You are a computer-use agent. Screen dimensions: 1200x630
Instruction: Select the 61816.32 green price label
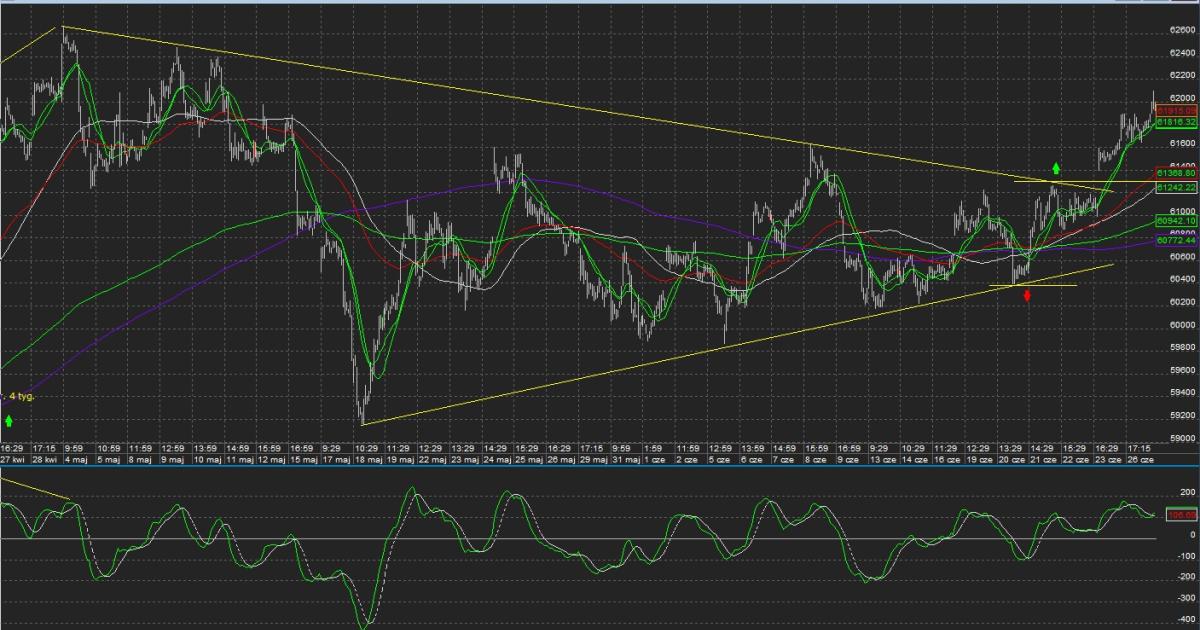pos(1177,122)
